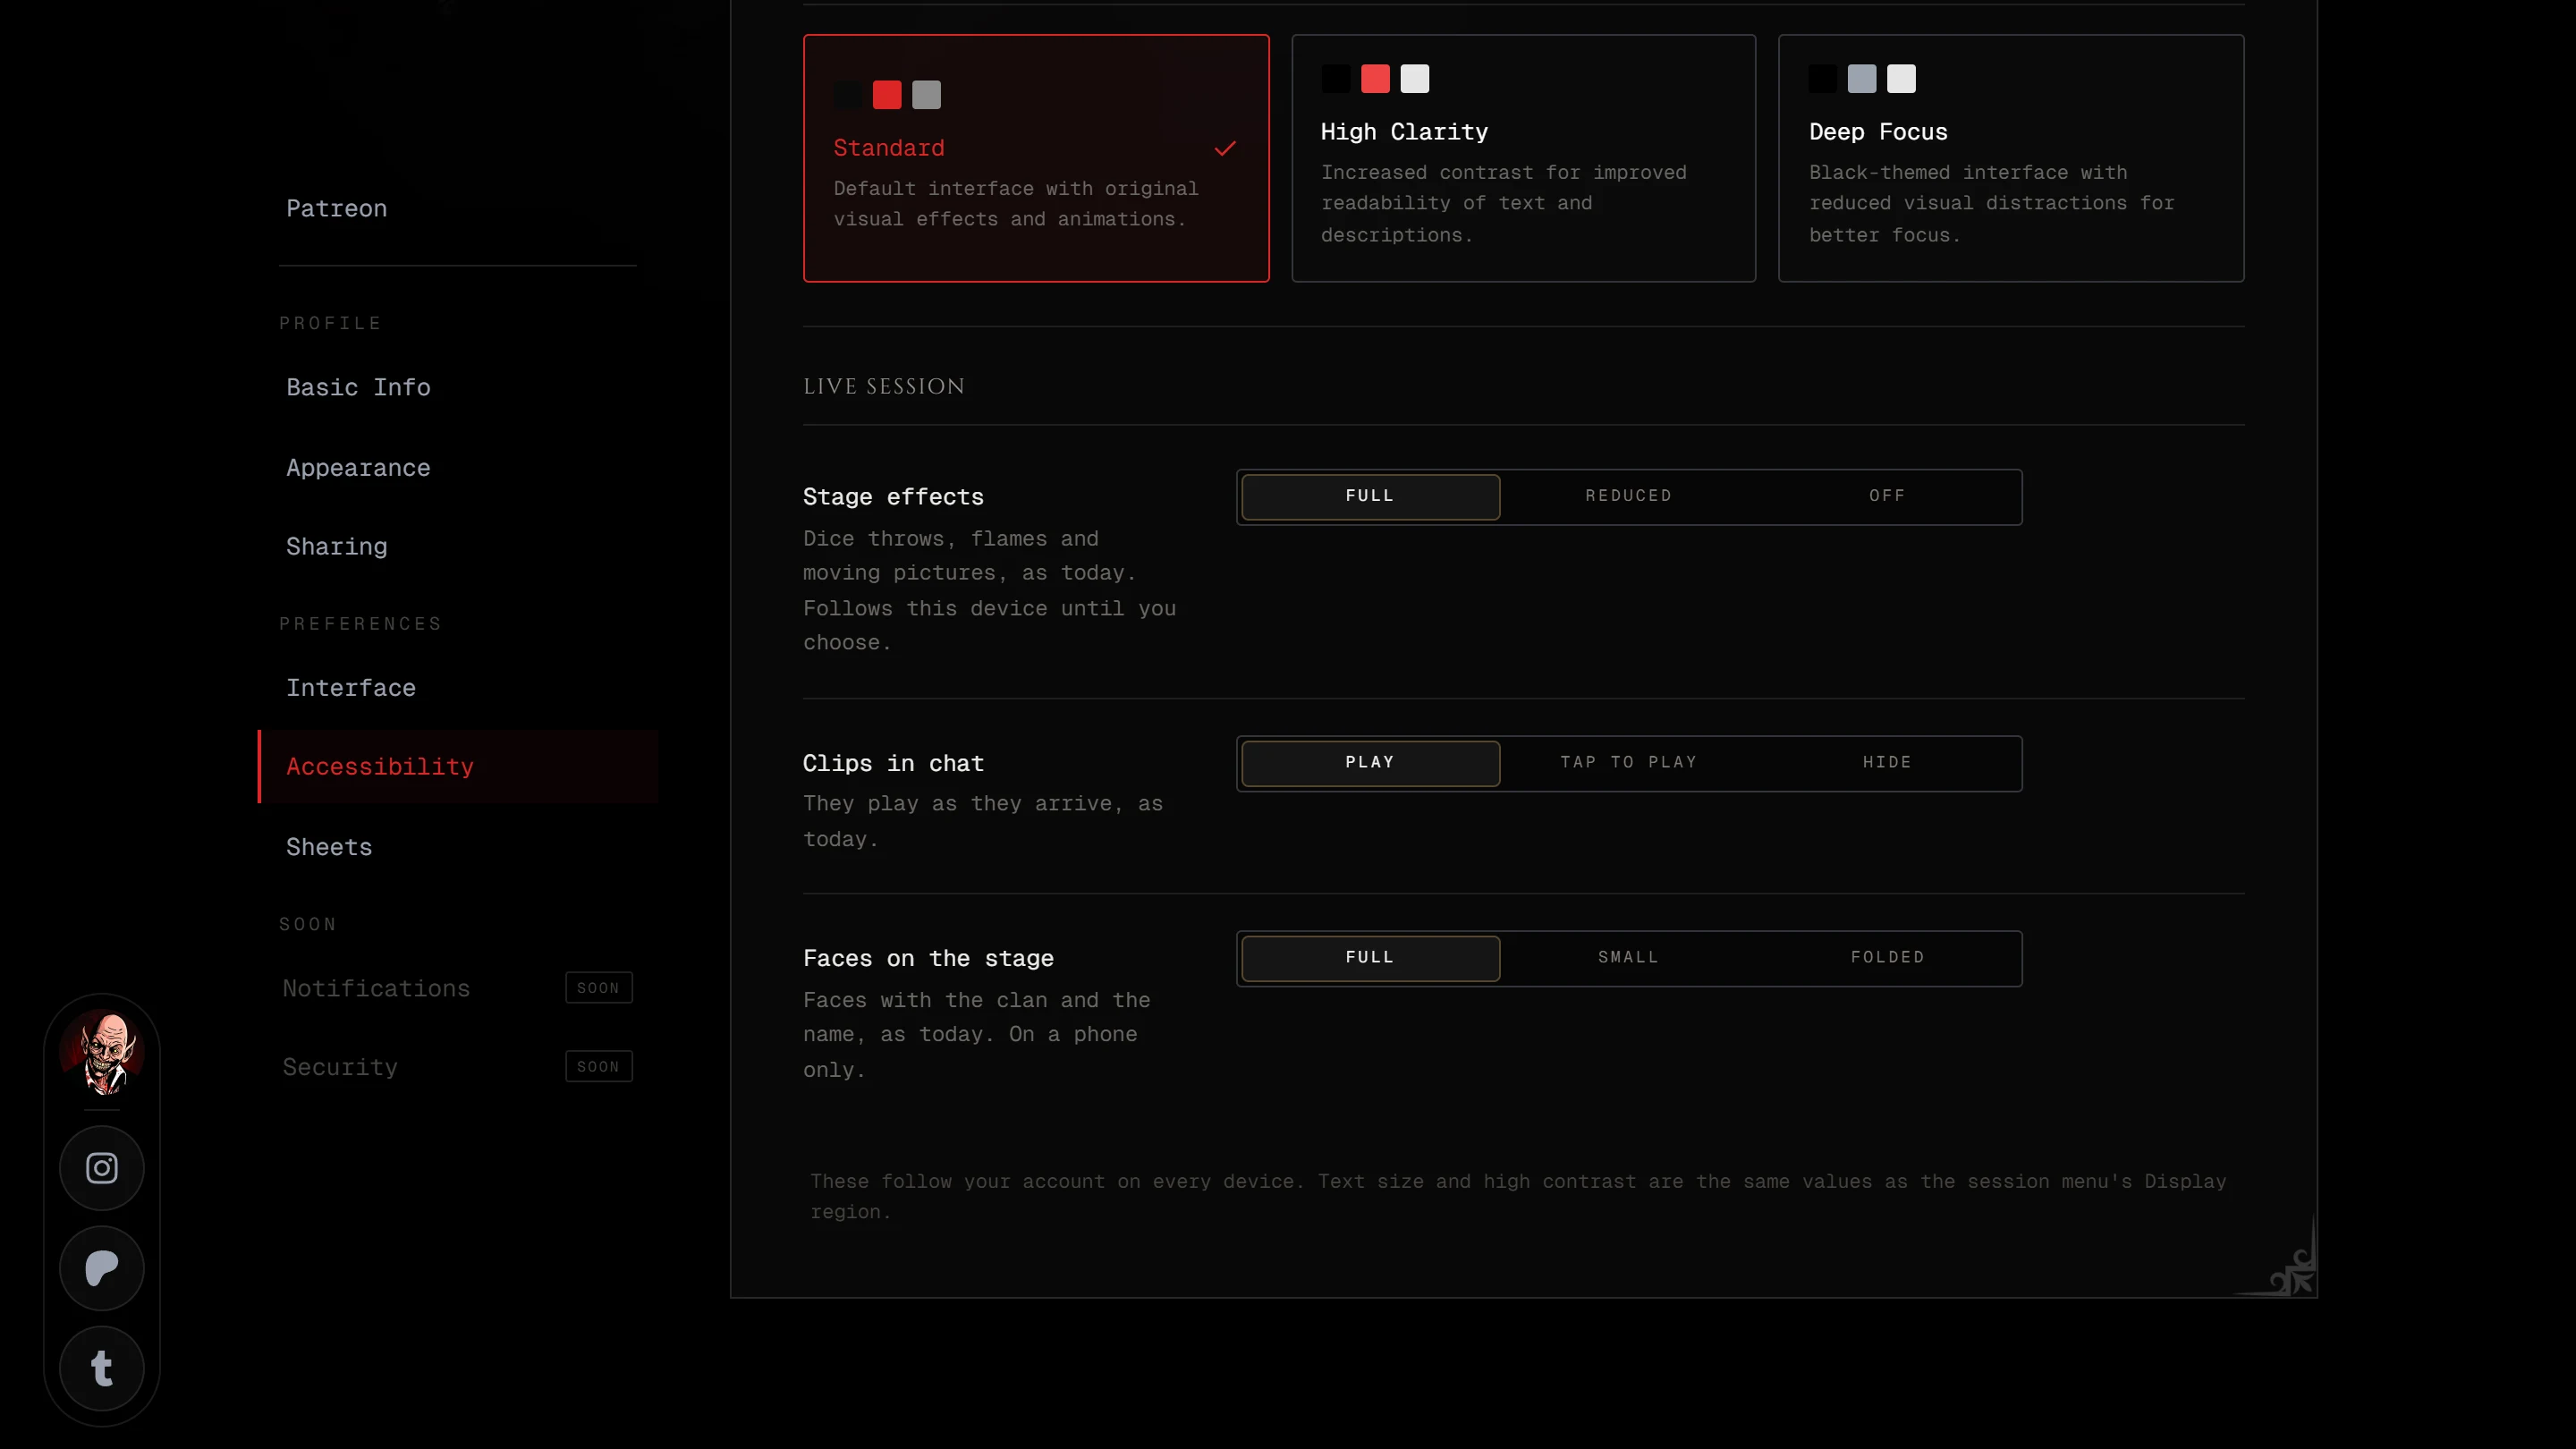Open the Tumblr icon link
Viewport: 2576px width, 1449px height.
[x=101, y=1368]
